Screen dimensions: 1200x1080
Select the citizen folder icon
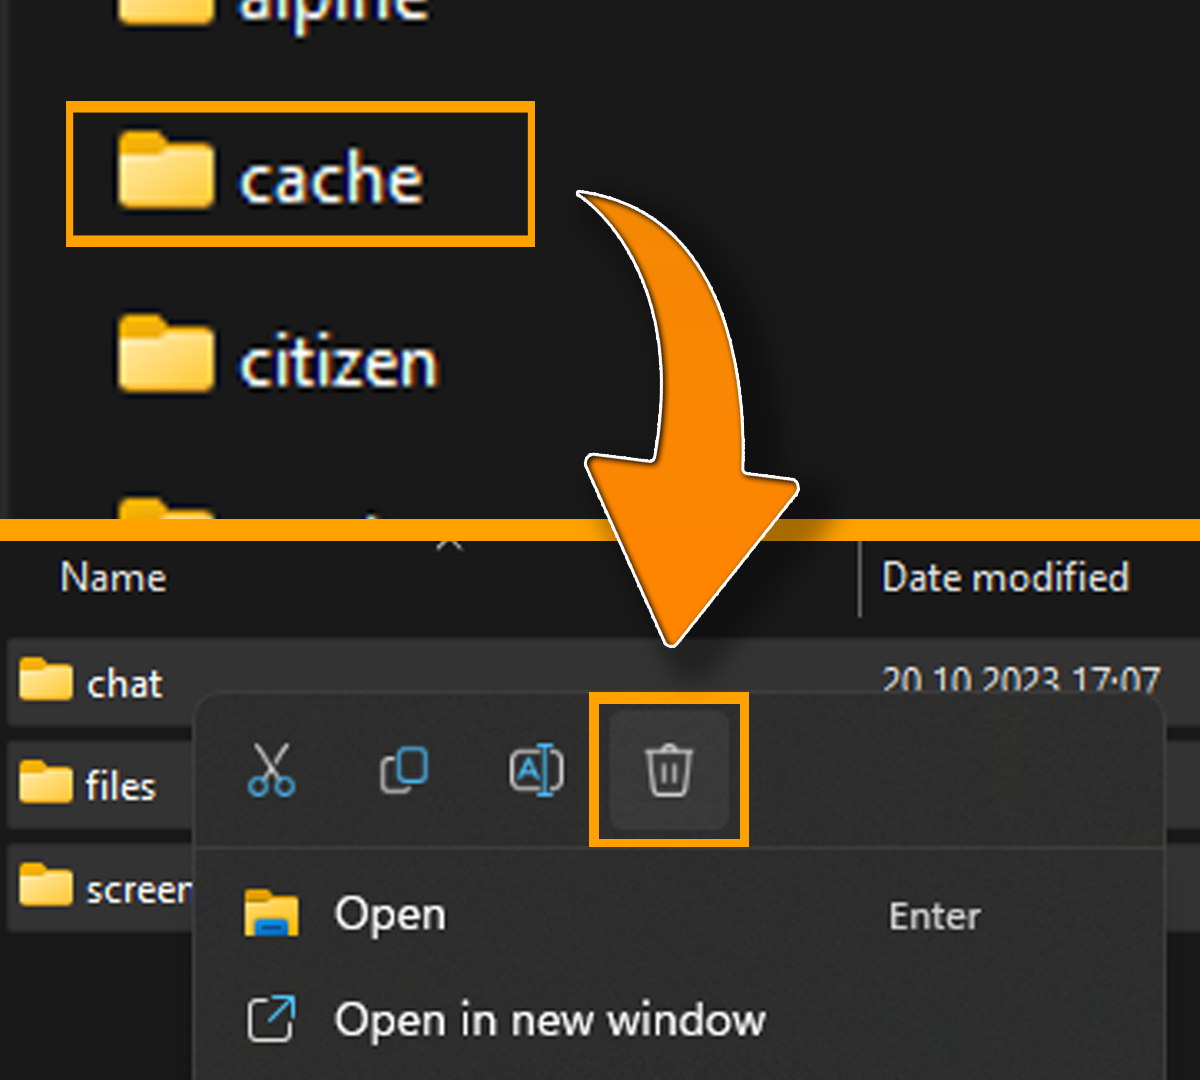pyautogui.click(x=166, y=354)
